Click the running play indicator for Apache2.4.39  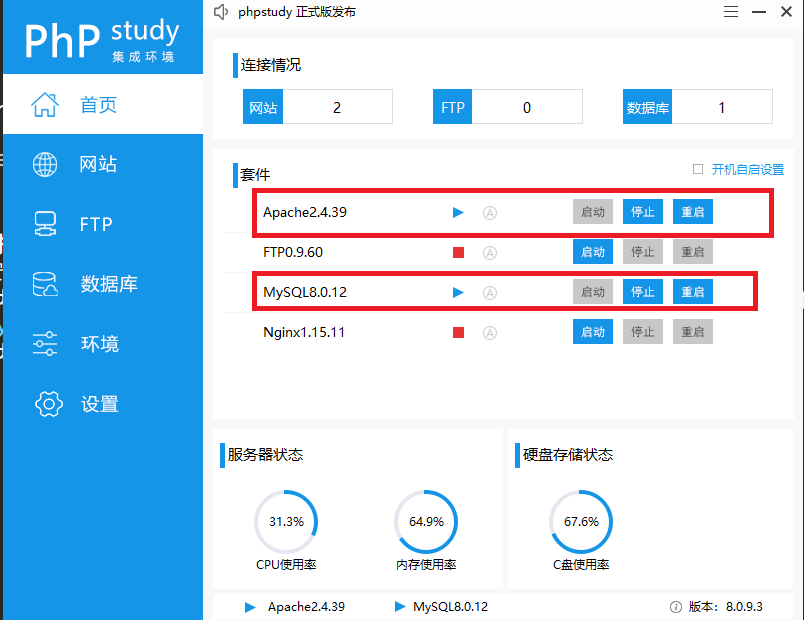coord(458,212)
